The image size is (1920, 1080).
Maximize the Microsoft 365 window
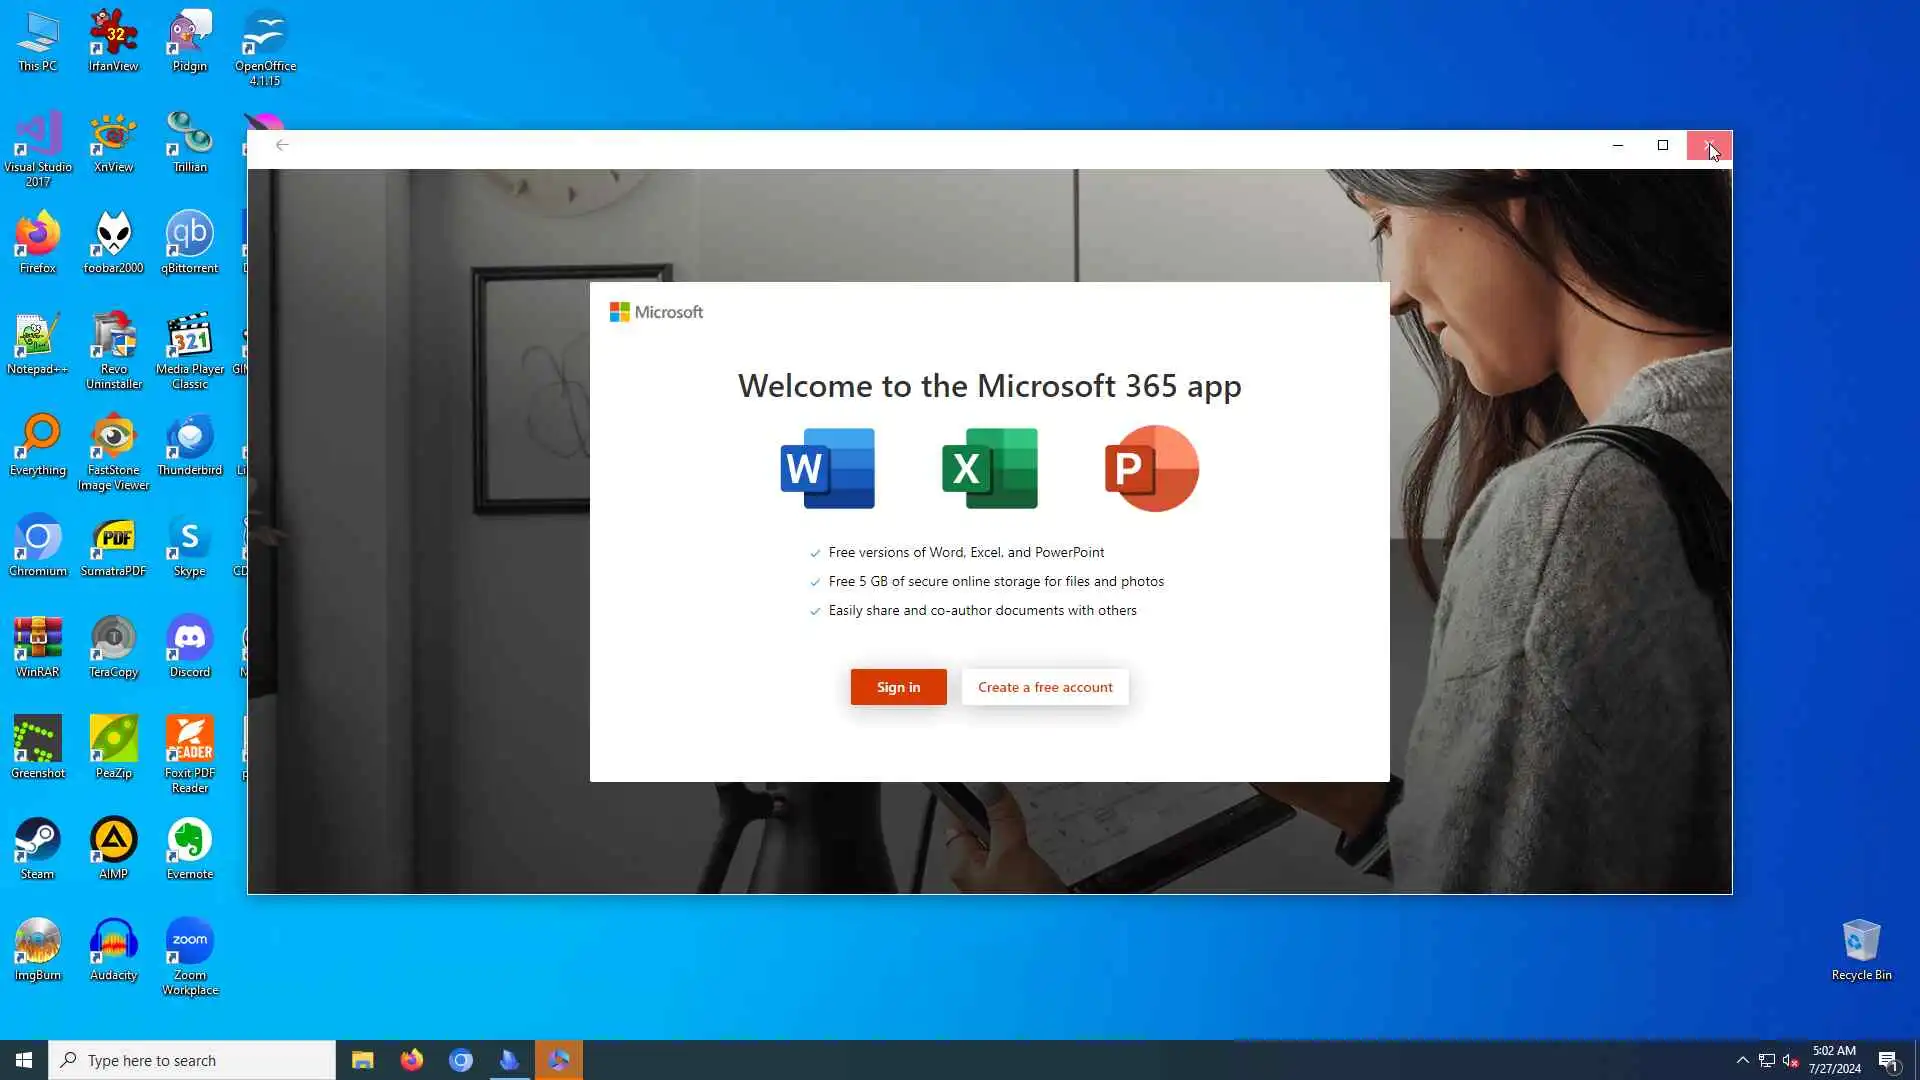(1663, 145)
